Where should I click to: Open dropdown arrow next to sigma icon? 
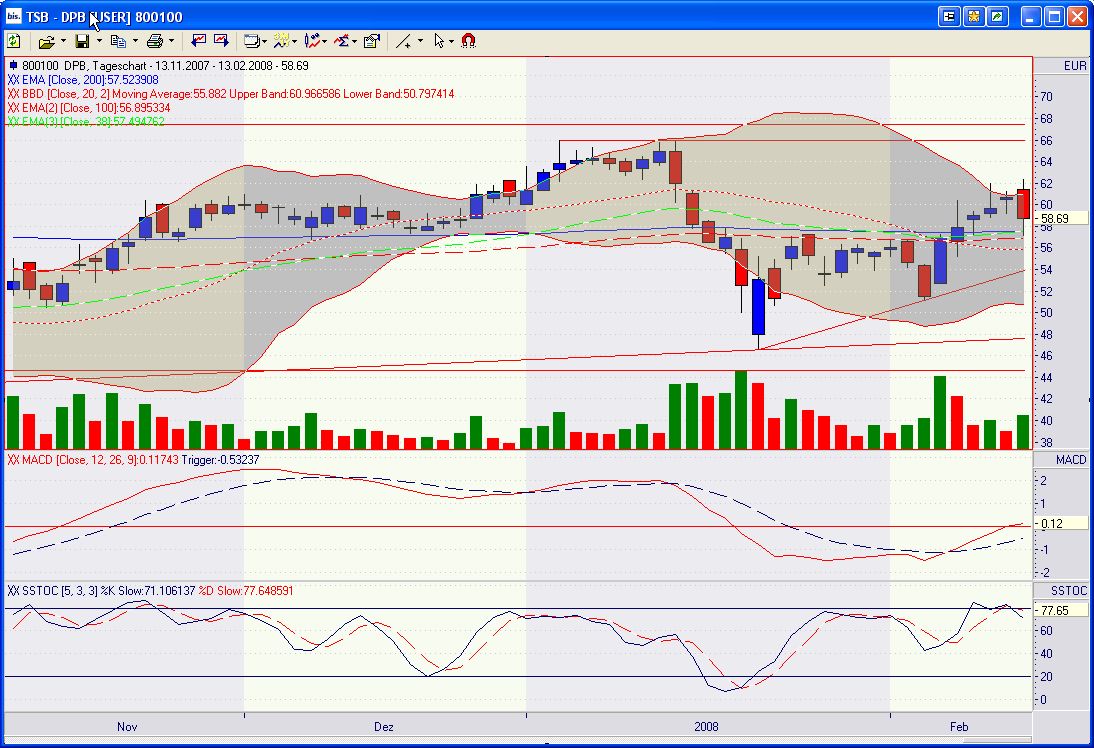click(354, 41)
